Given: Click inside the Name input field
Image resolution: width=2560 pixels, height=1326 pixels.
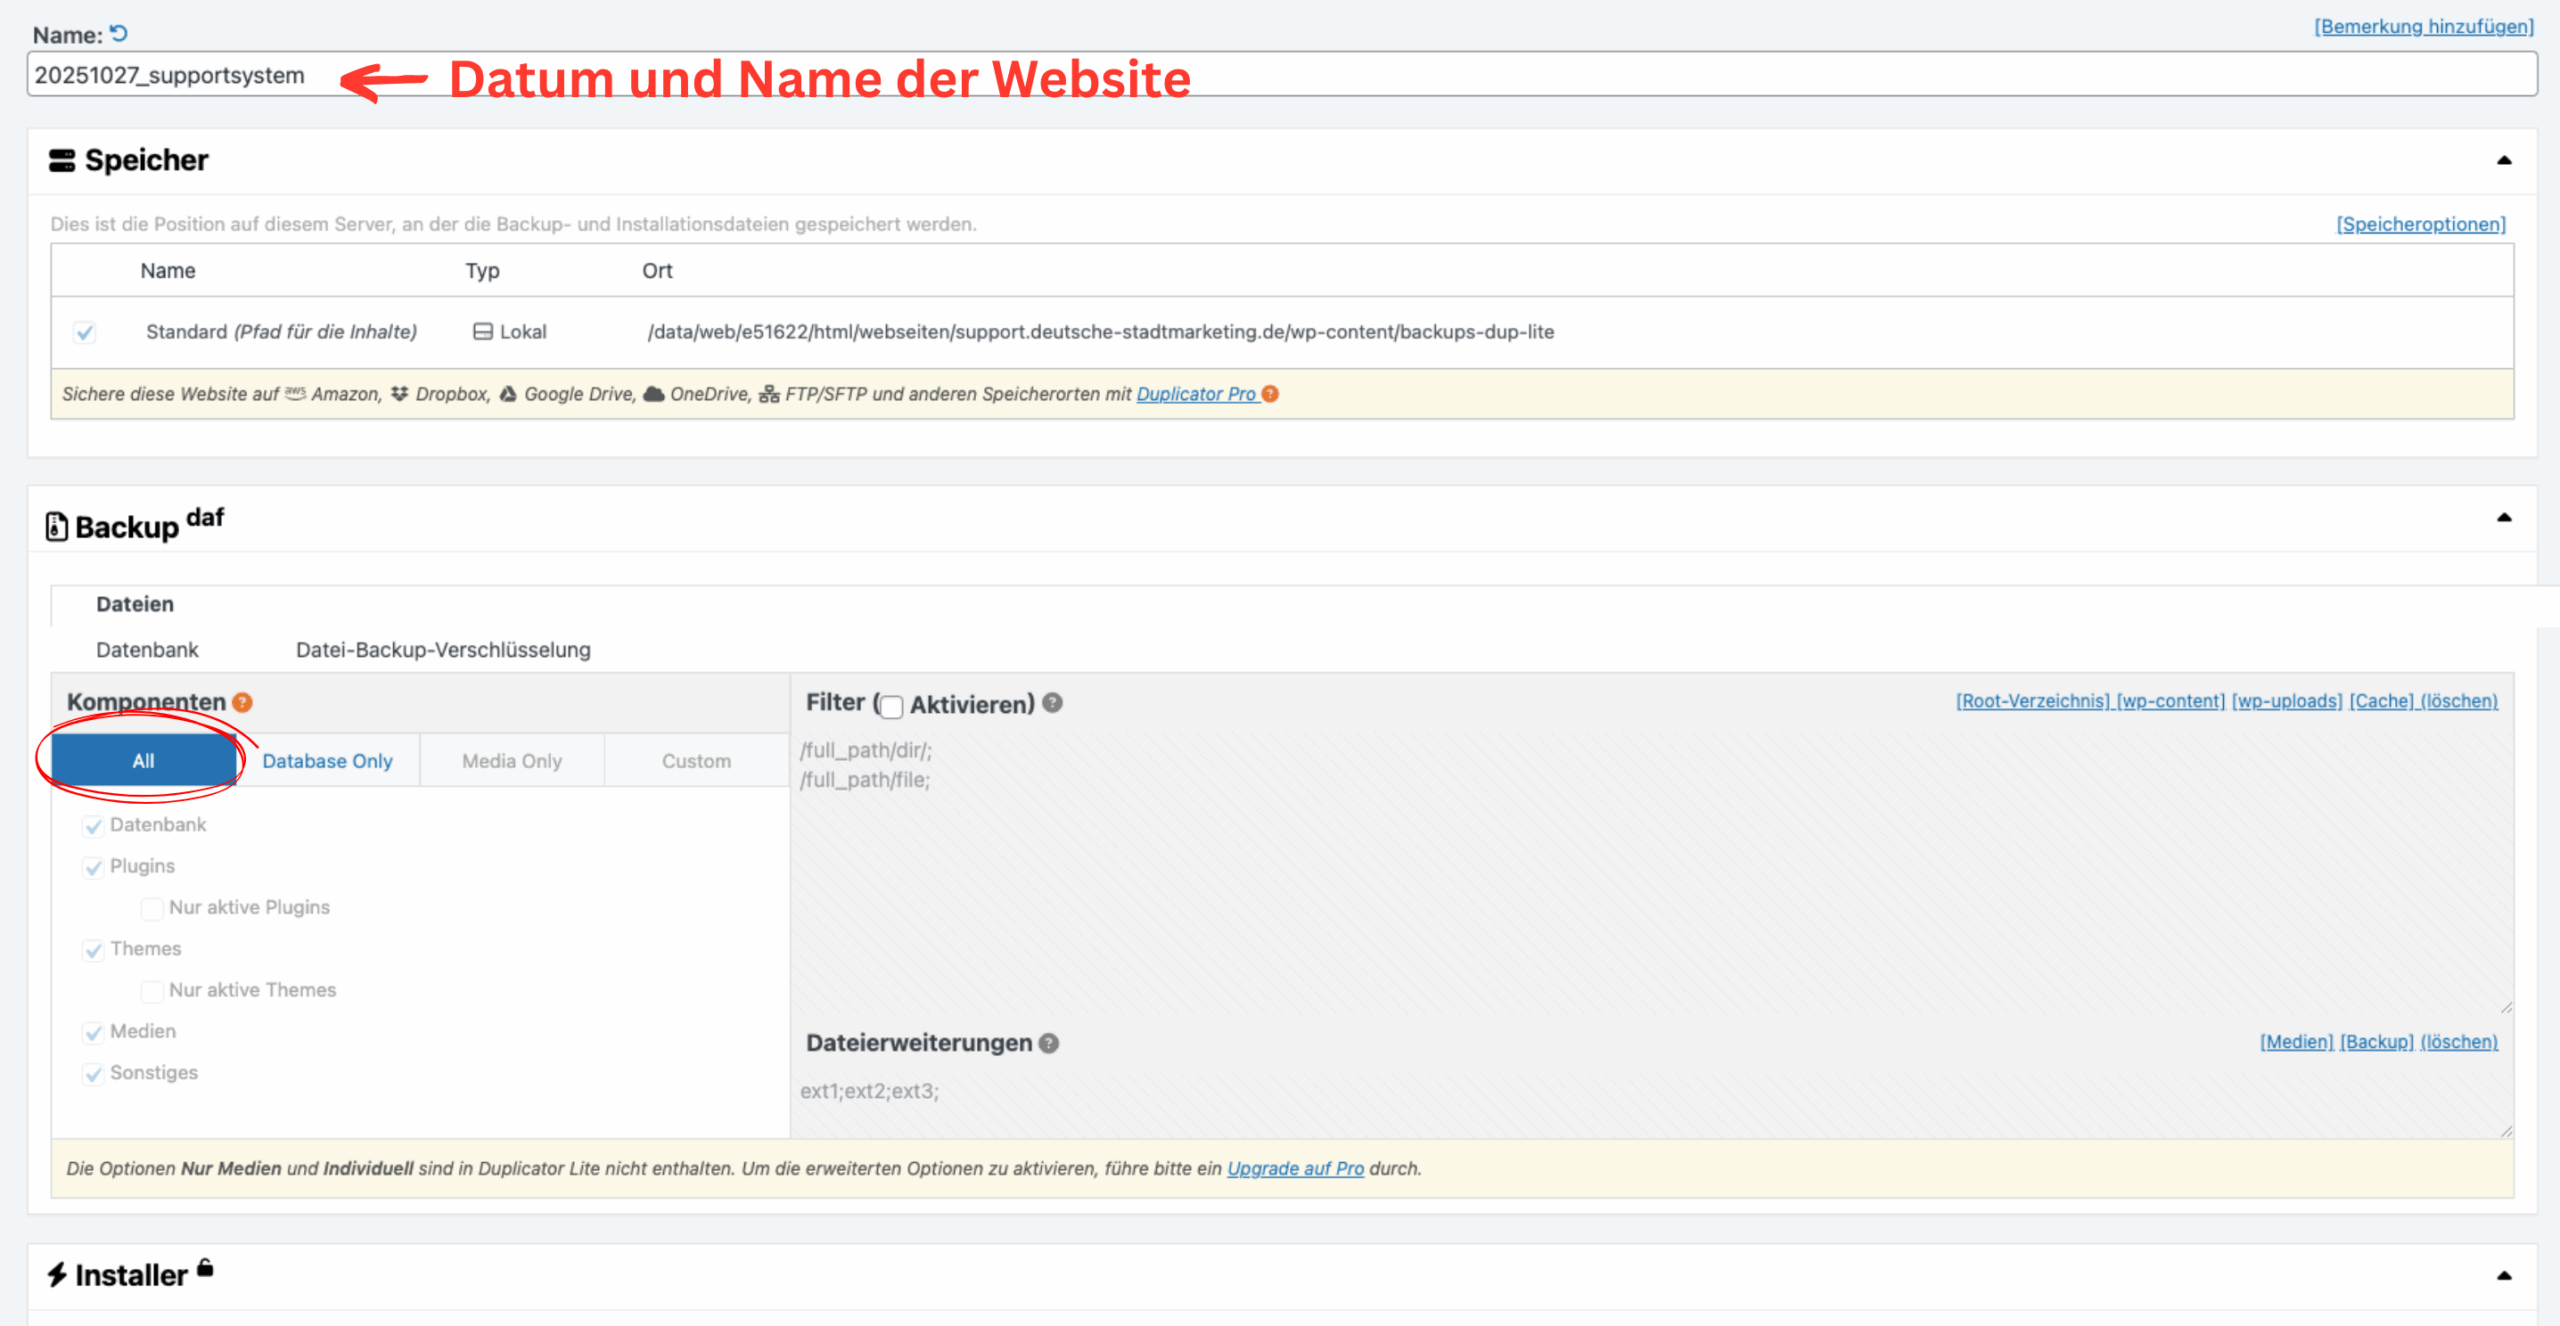Looking at the screenshot, I should click(x=600, y=73).
